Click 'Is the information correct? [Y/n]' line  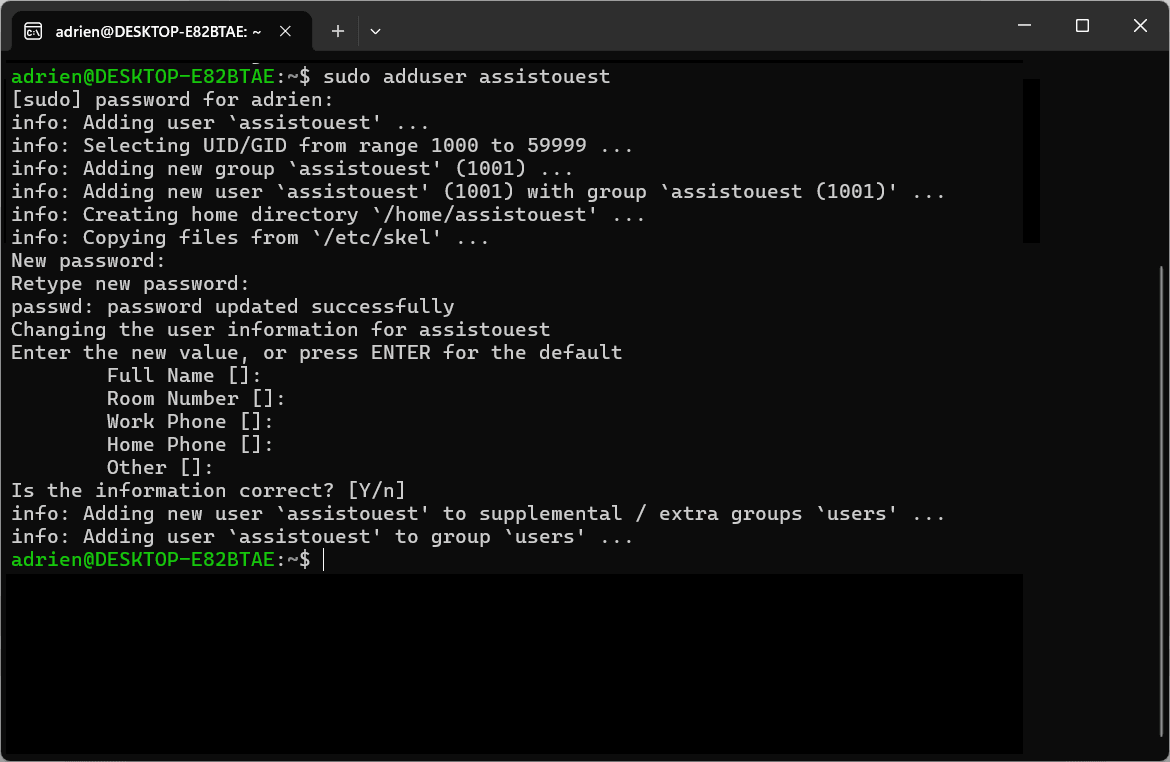pos(208,490)
